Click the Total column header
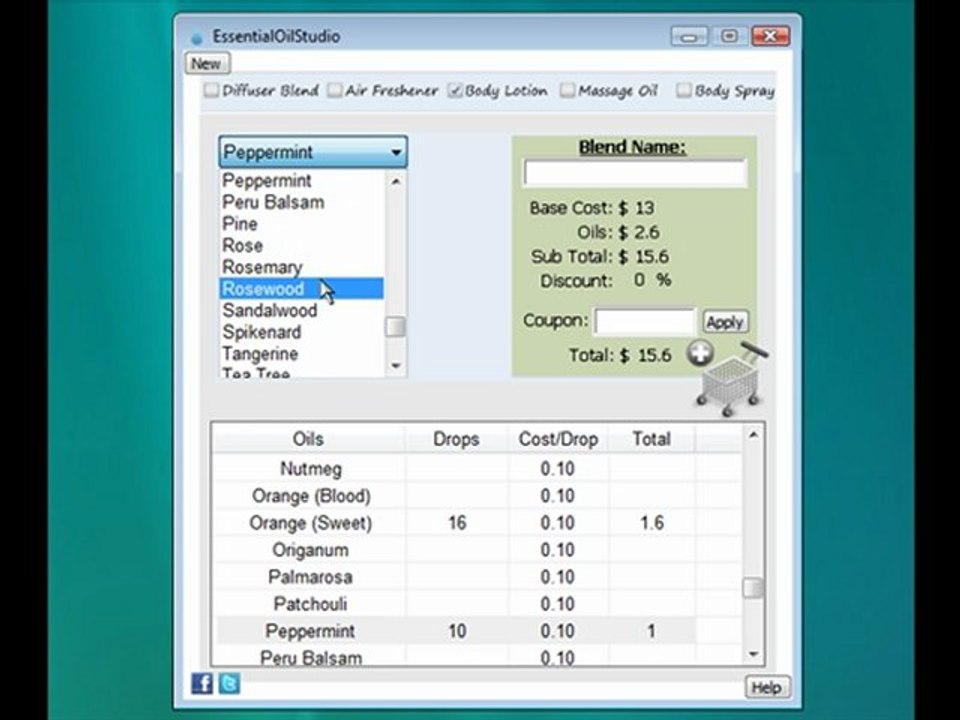 [x=651, y=439]
